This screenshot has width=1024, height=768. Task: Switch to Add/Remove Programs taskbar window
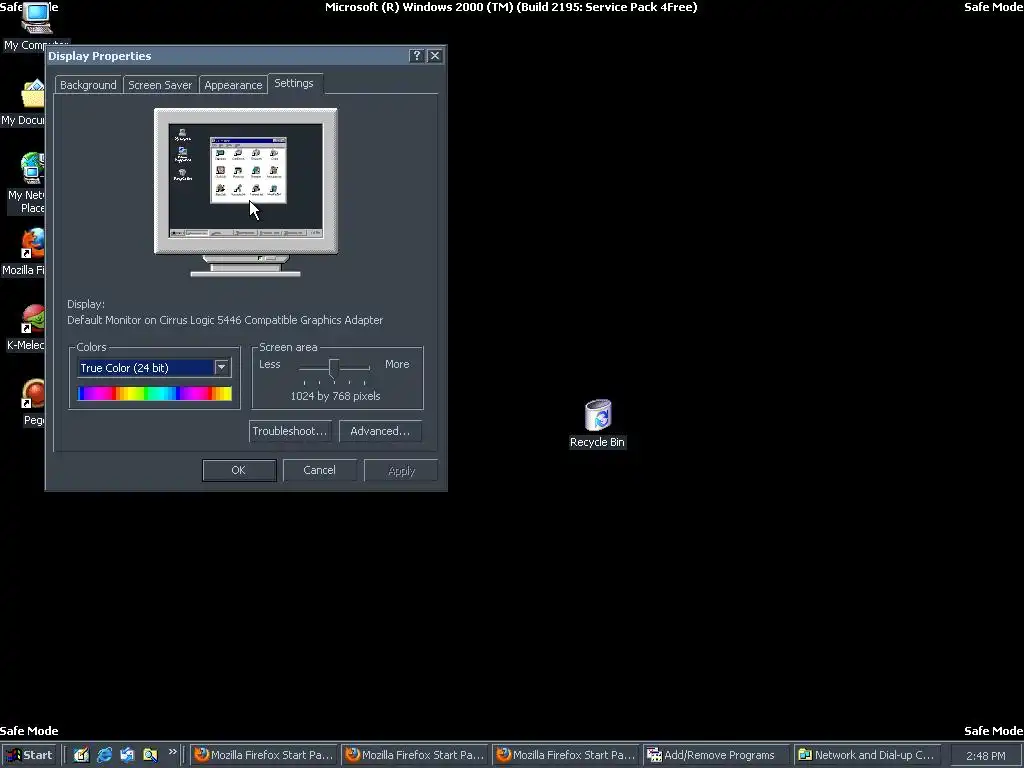[716, 755]
